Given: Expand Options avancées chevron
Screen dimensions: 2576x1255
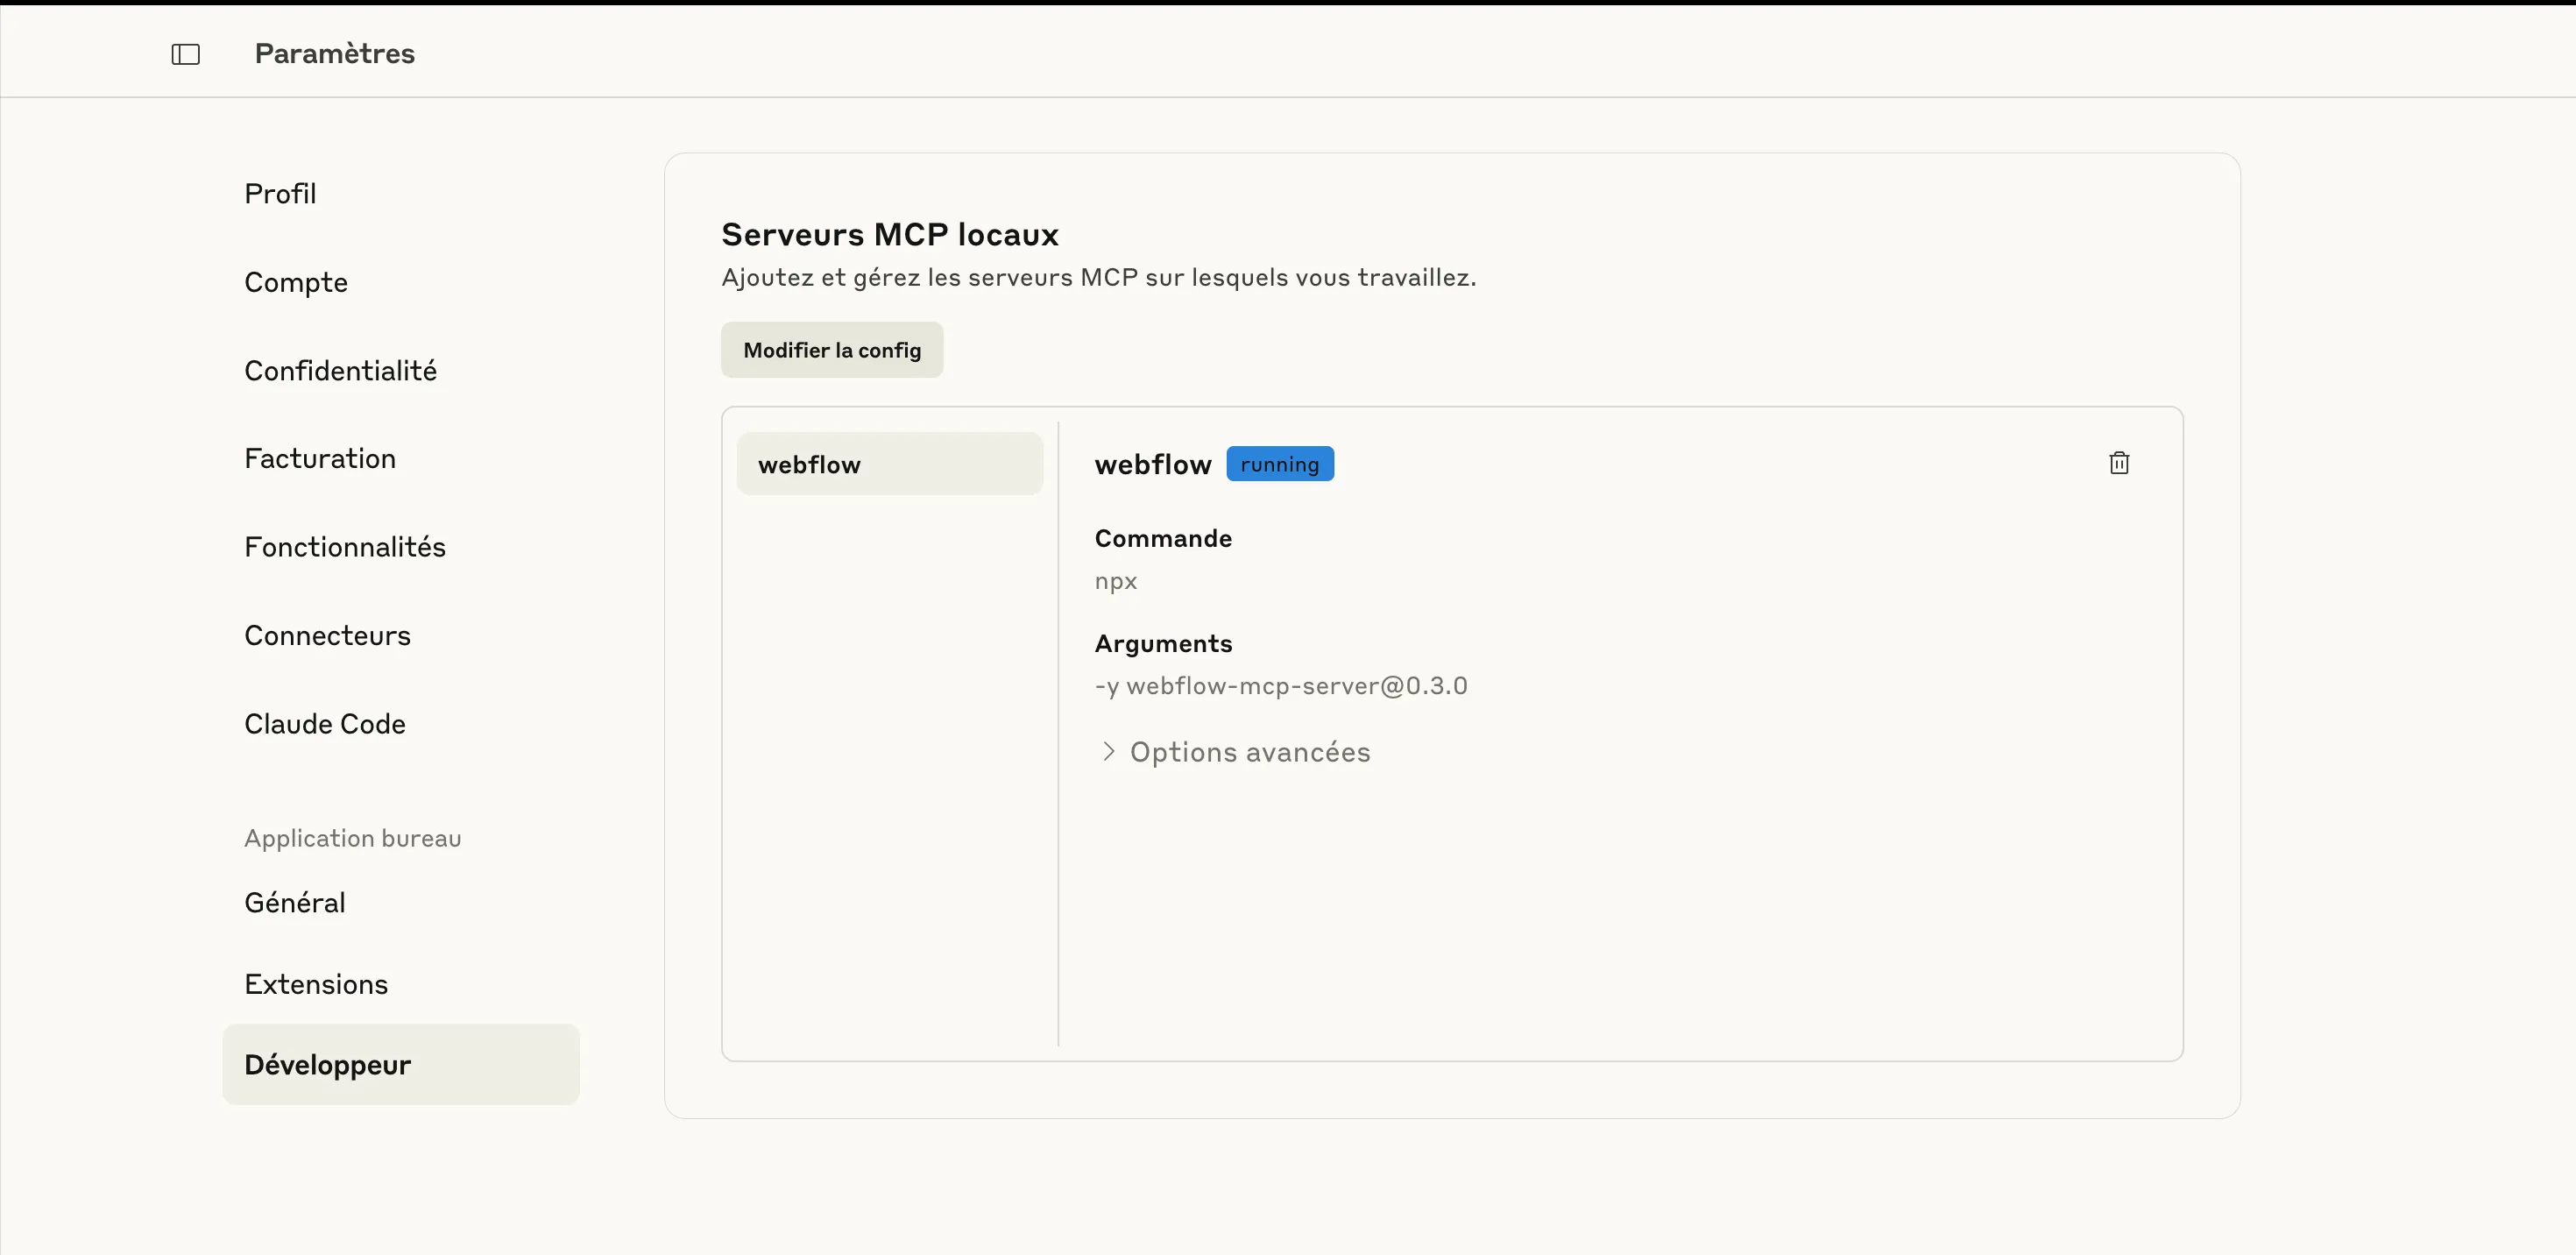Looking at the screenshot, I should tap(1108, 752).
